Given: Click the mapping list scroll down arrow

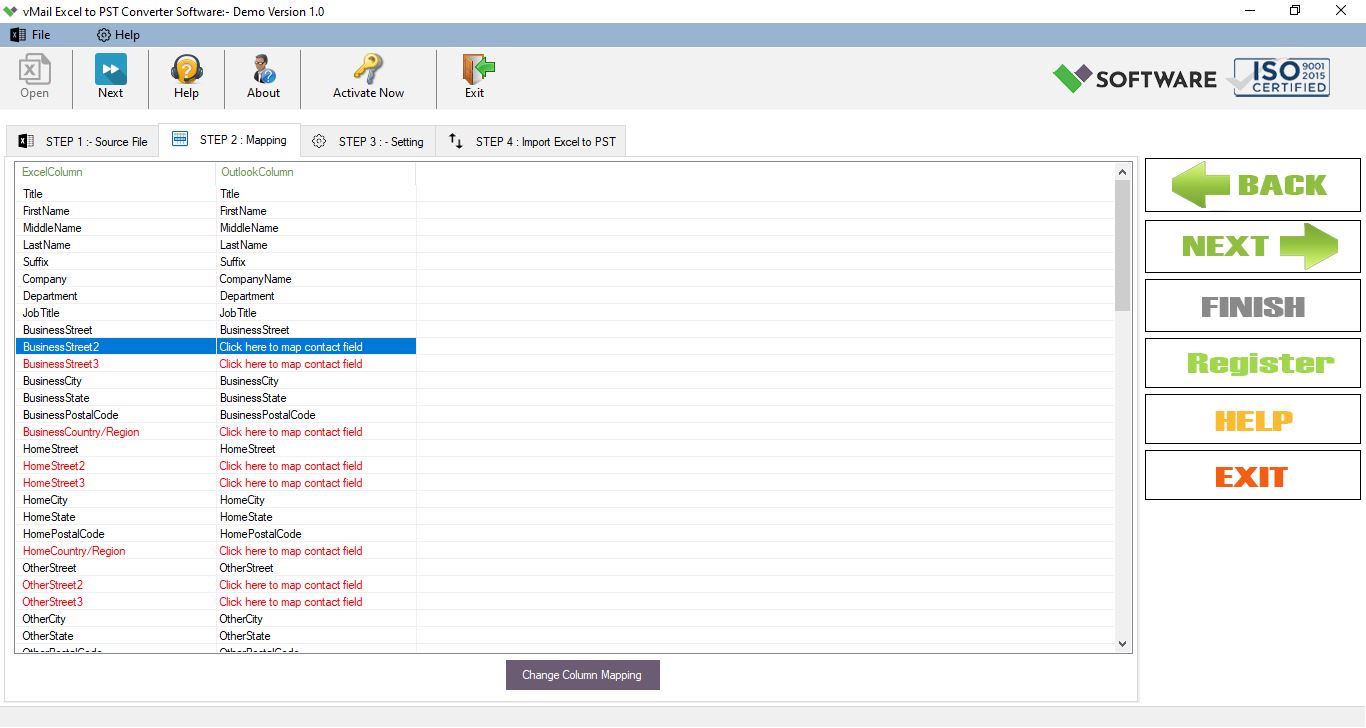Looking at the screenshot, I should (1123, 644).
